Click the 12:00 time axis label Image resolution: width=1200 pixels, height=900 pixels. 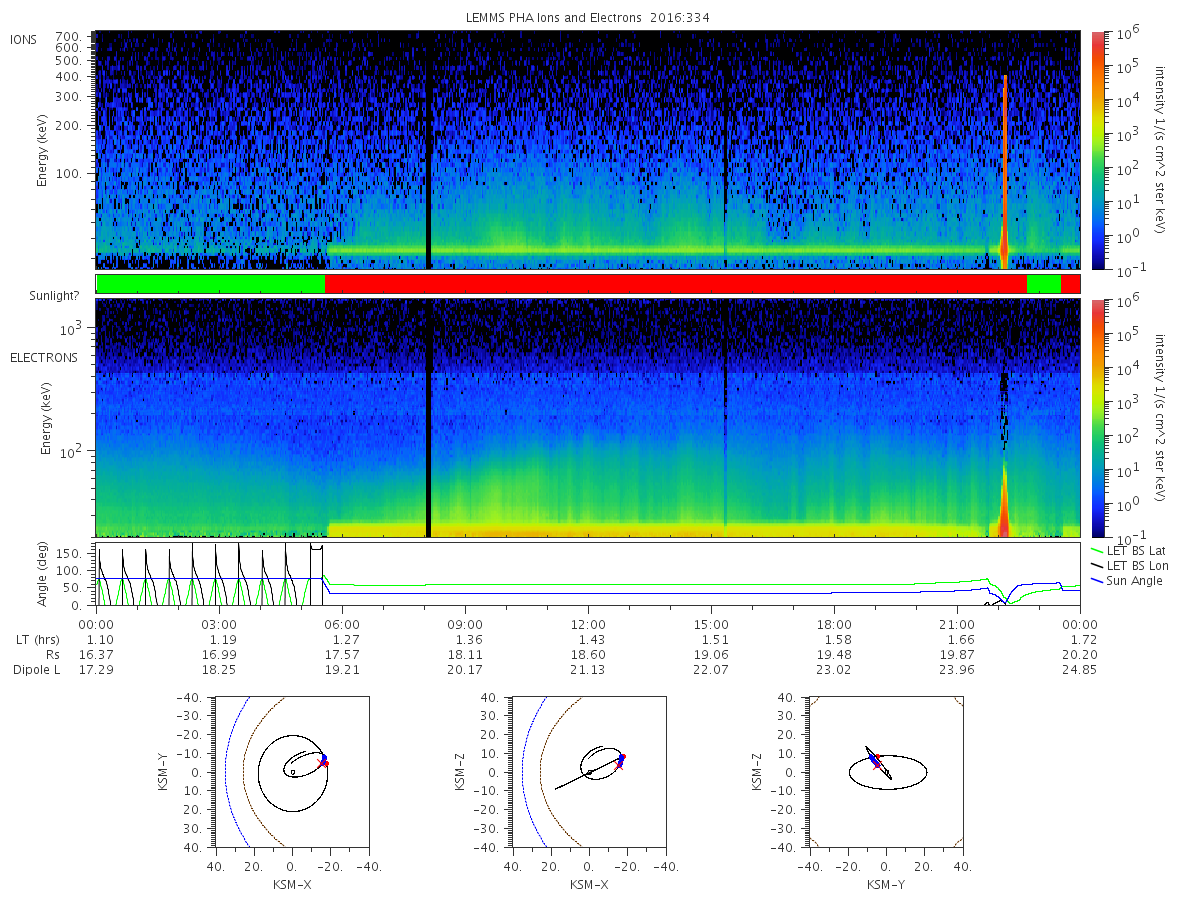(588, 624)
